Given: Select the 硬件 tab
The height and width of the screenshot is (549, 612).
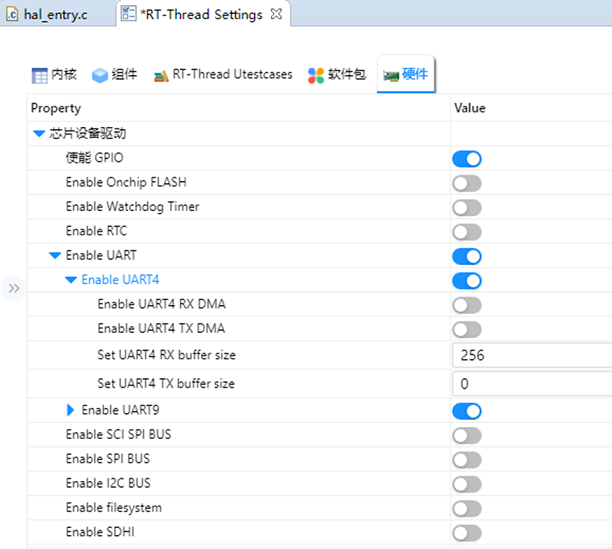Looking at the screenshot, I should tap(406, 74).
